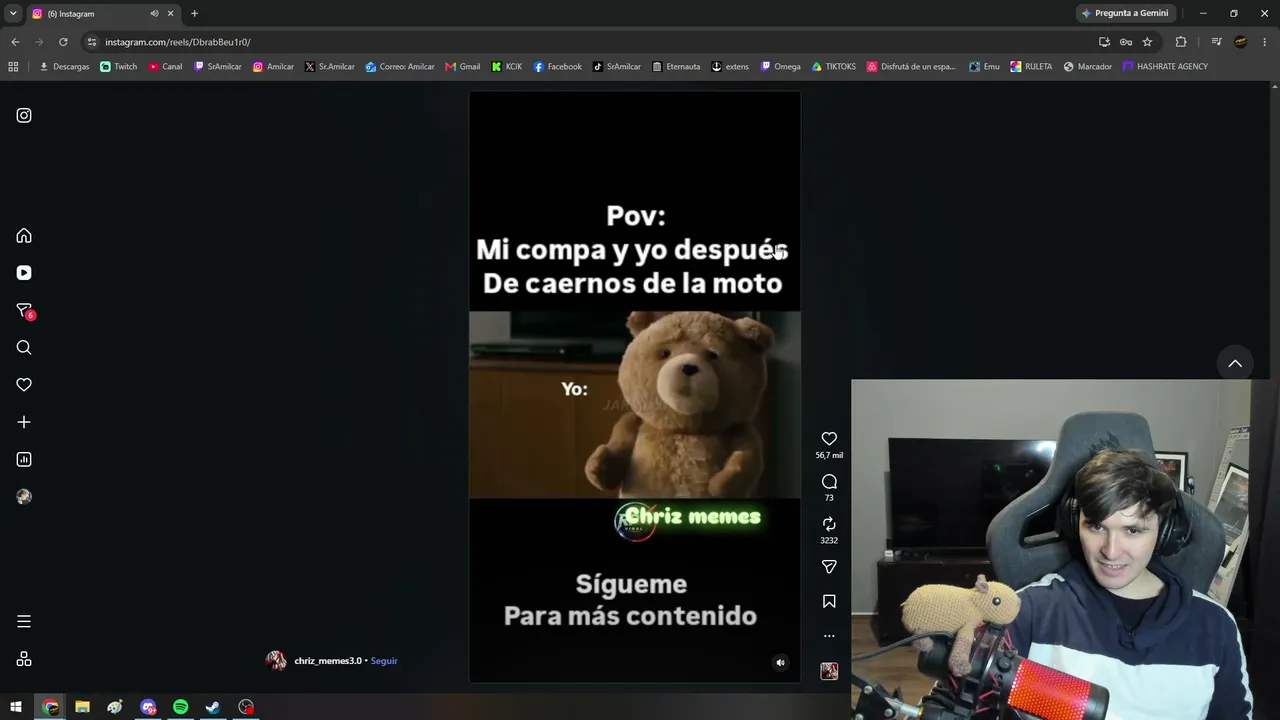Open the KCIK bookmark
Image resolution: width=1280 pixels, height=720 pixels.
click(506, 67)
